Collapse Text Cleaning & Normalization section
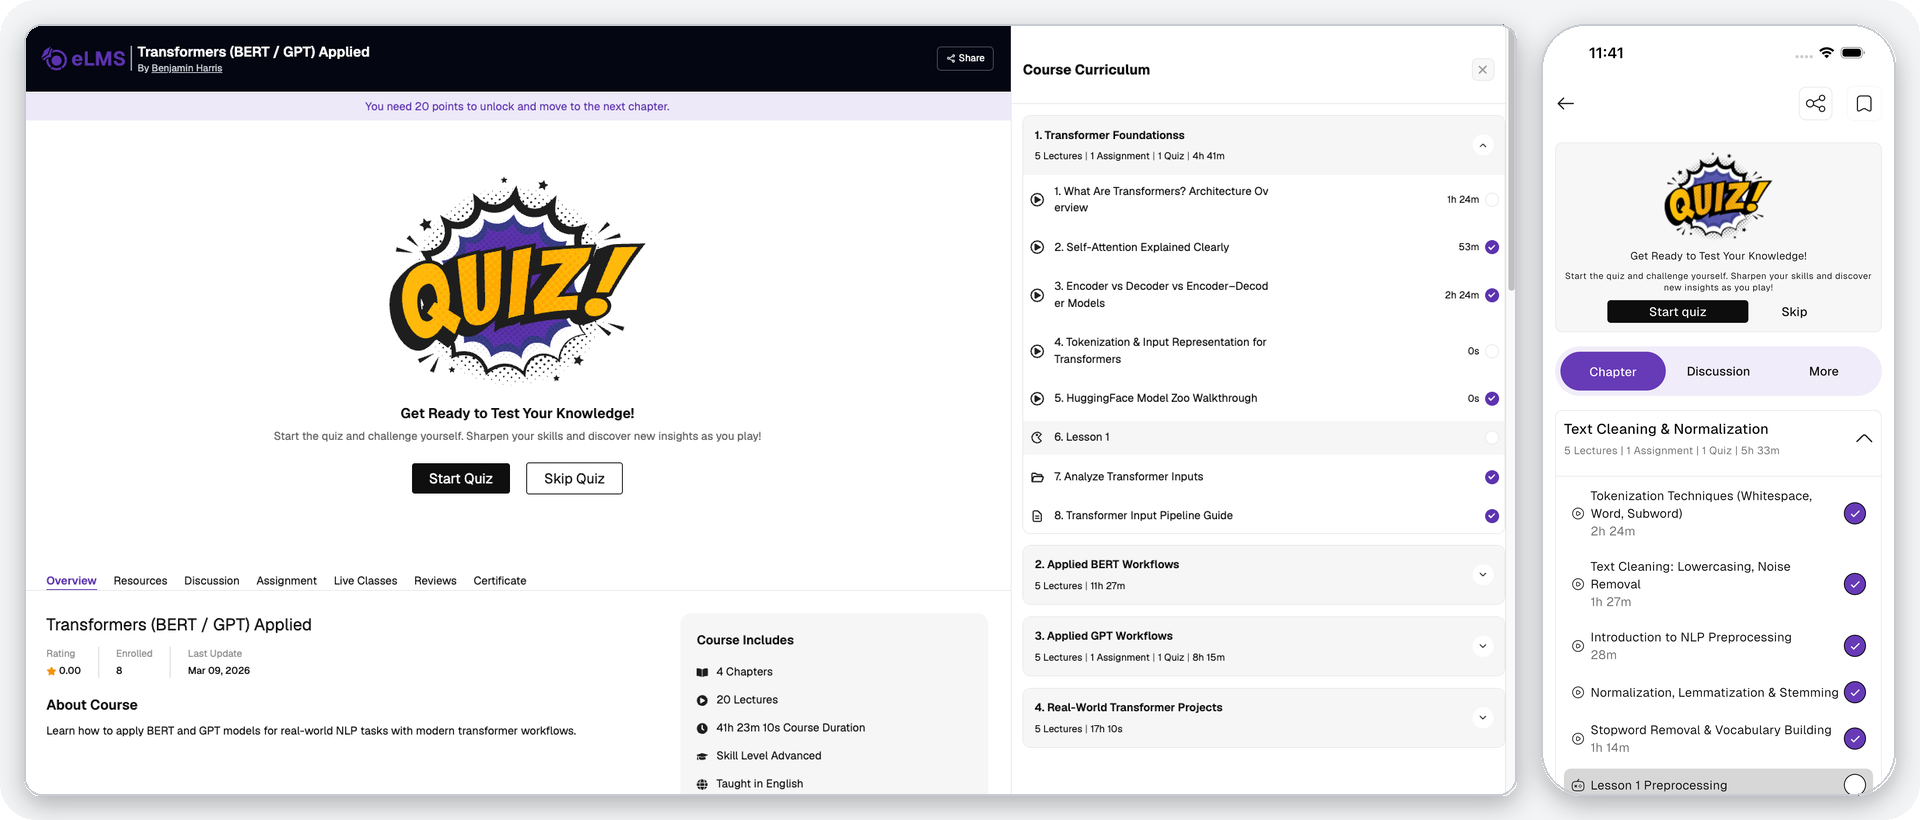This screenshot has width=1920, height=820. [x=1864, y=438]
